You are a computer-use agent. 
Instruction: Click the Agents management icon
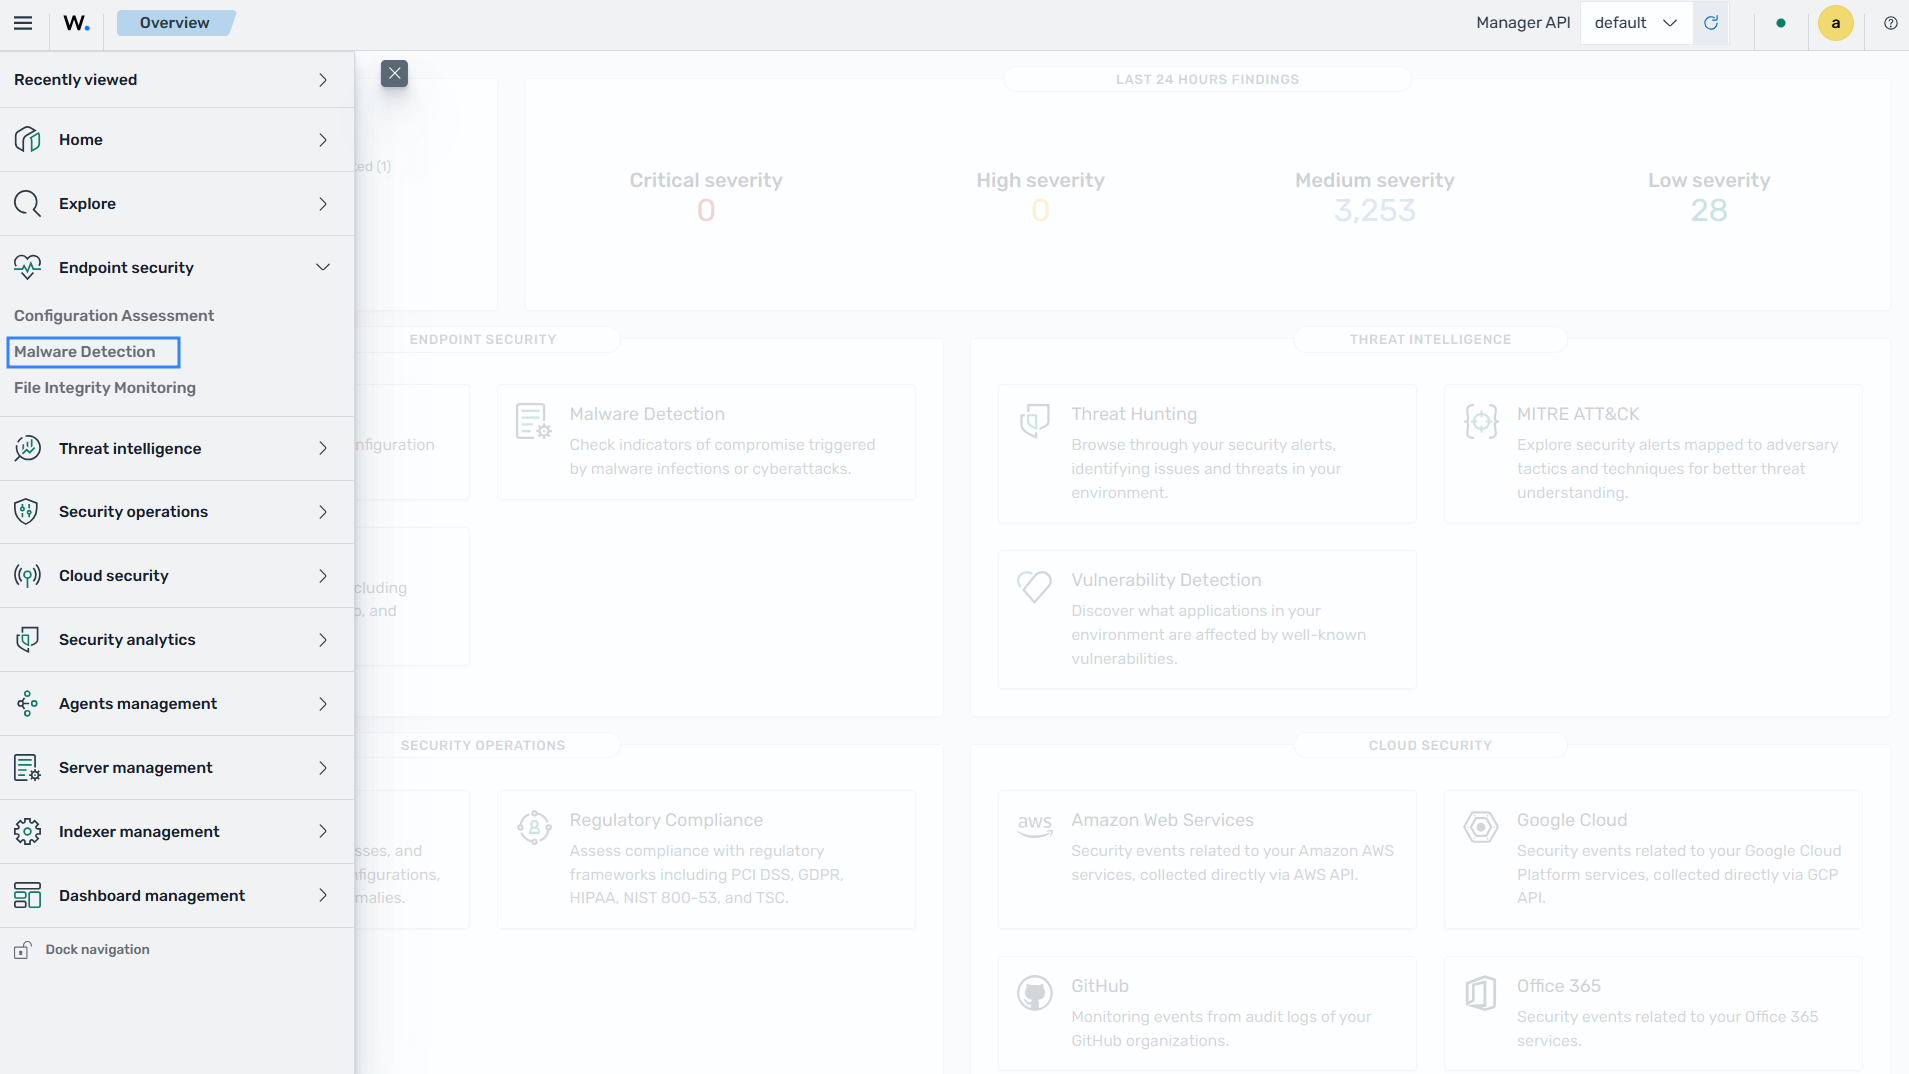(28, 704)
